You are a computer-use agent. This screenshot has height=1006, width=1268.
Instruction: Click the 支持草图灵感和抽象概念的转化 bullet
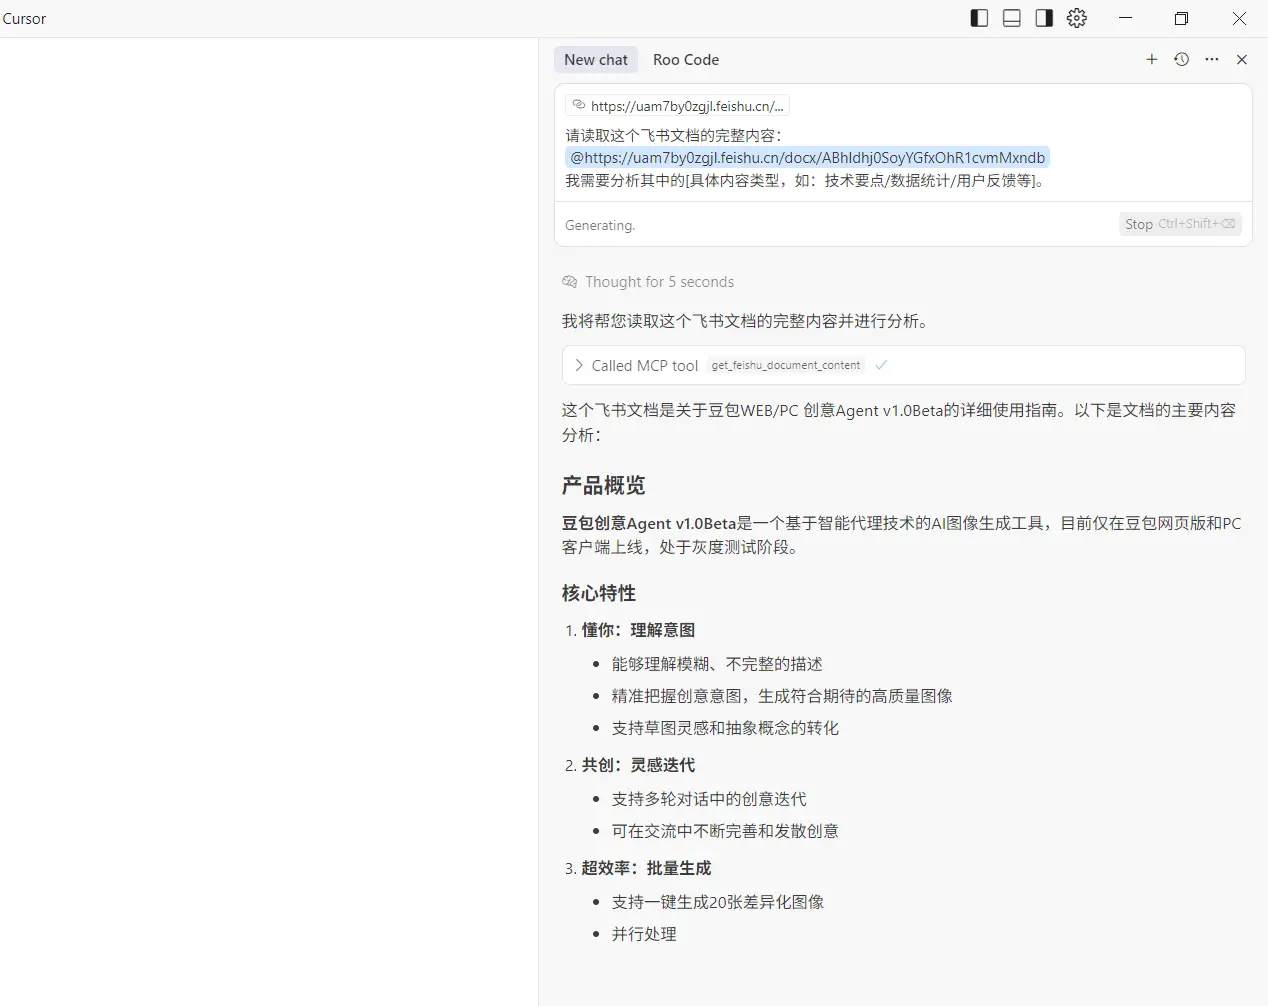(x=725, y=728)
